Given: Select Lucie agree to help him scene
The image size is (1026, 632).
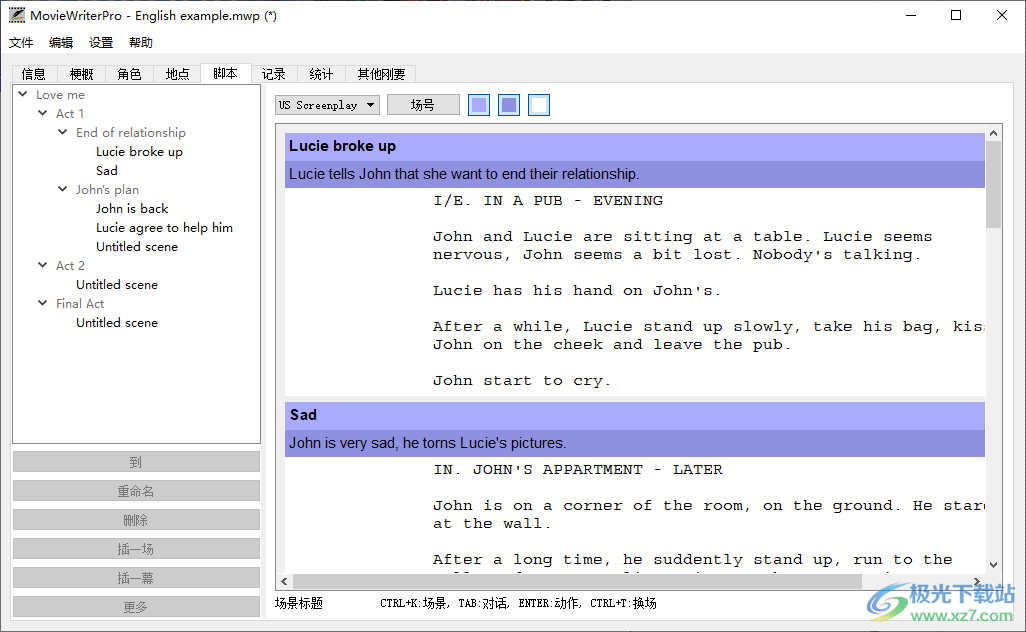Looking at the screenshot, I should 164,227.
